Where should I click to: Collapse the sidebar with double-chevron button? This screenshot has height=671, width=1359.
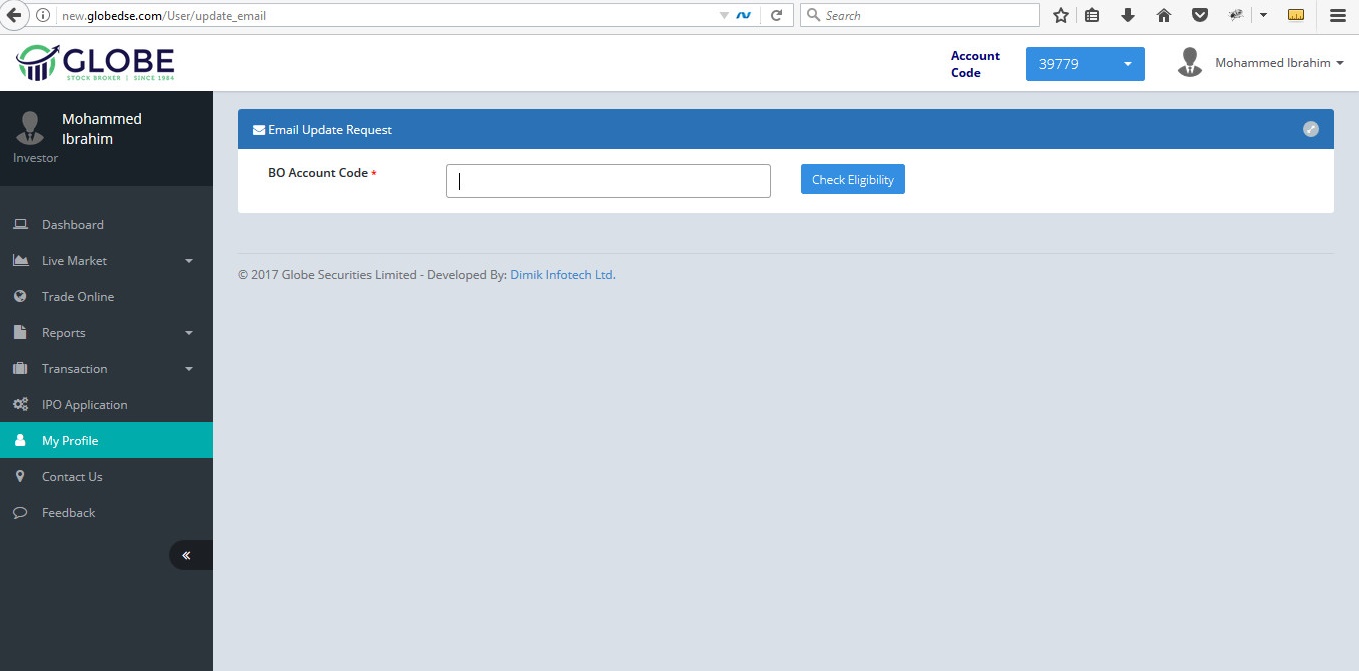187,555
